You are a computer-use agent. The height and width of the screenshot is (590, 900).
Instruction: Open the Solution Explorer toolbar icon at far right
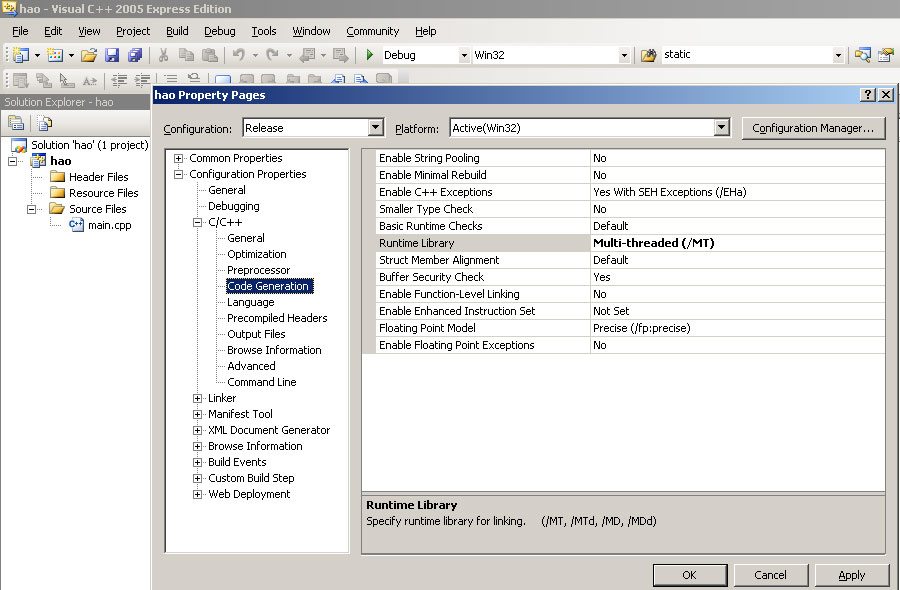click(x=863, y=55)
